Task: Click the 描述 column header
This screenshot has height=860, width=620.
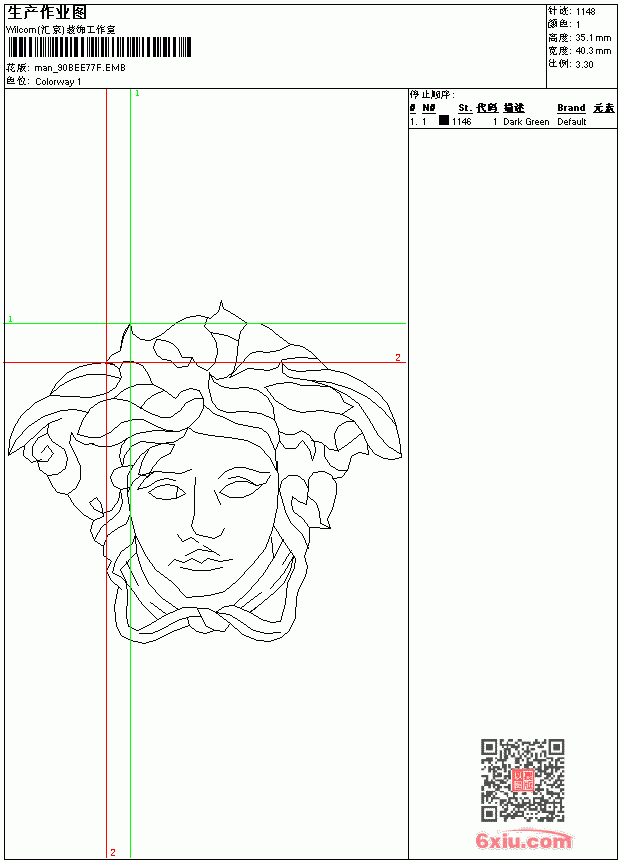Action: click(x=514, y=108)
